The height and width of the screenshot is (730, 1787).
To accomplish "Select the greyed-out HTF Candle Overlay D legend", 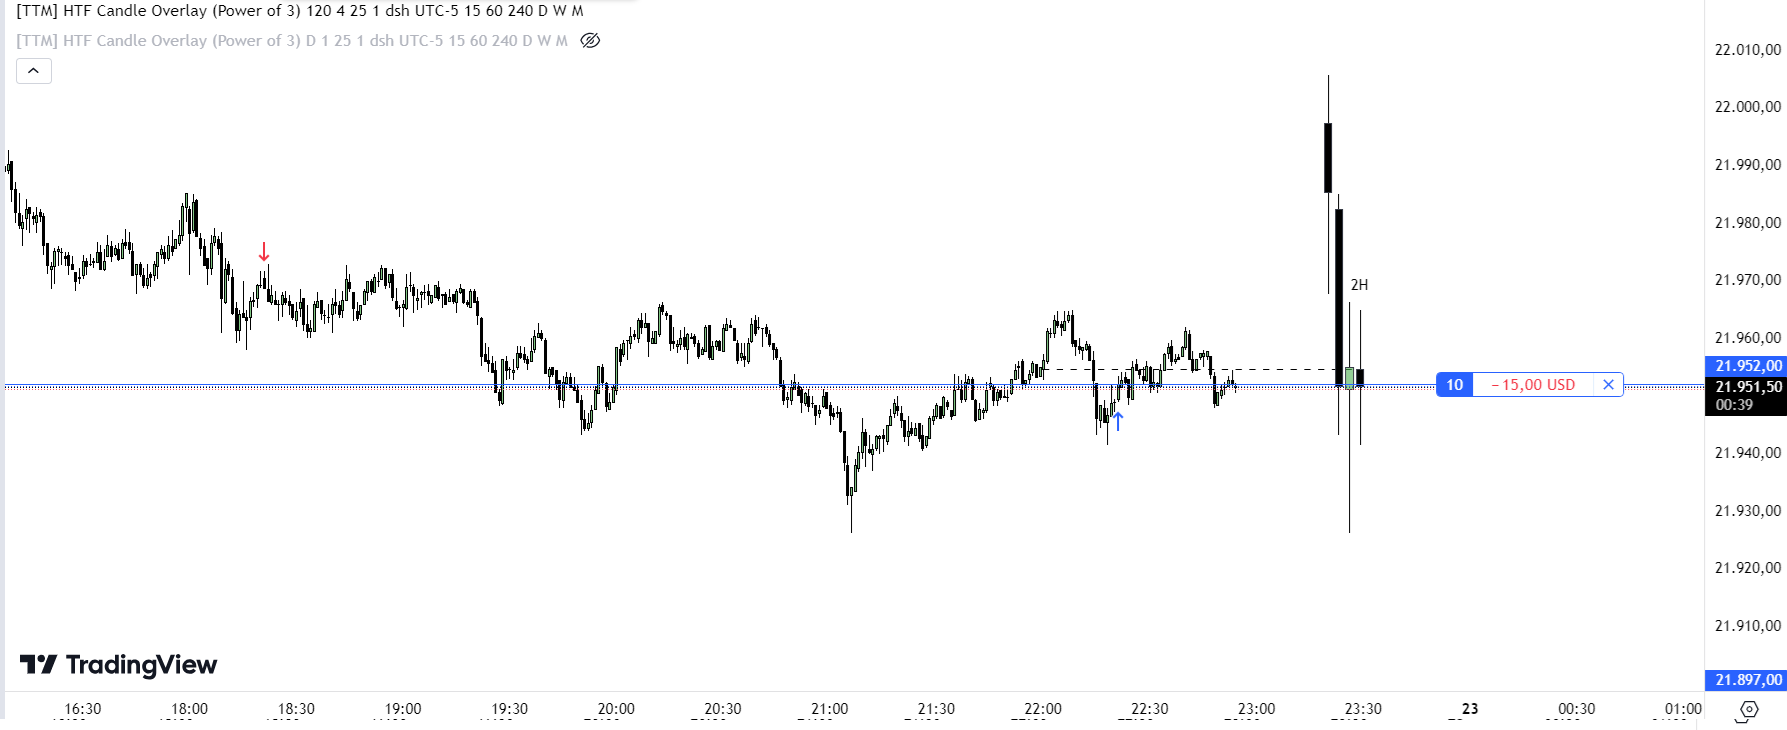I will pyautogui.click(x=292, y=41).
